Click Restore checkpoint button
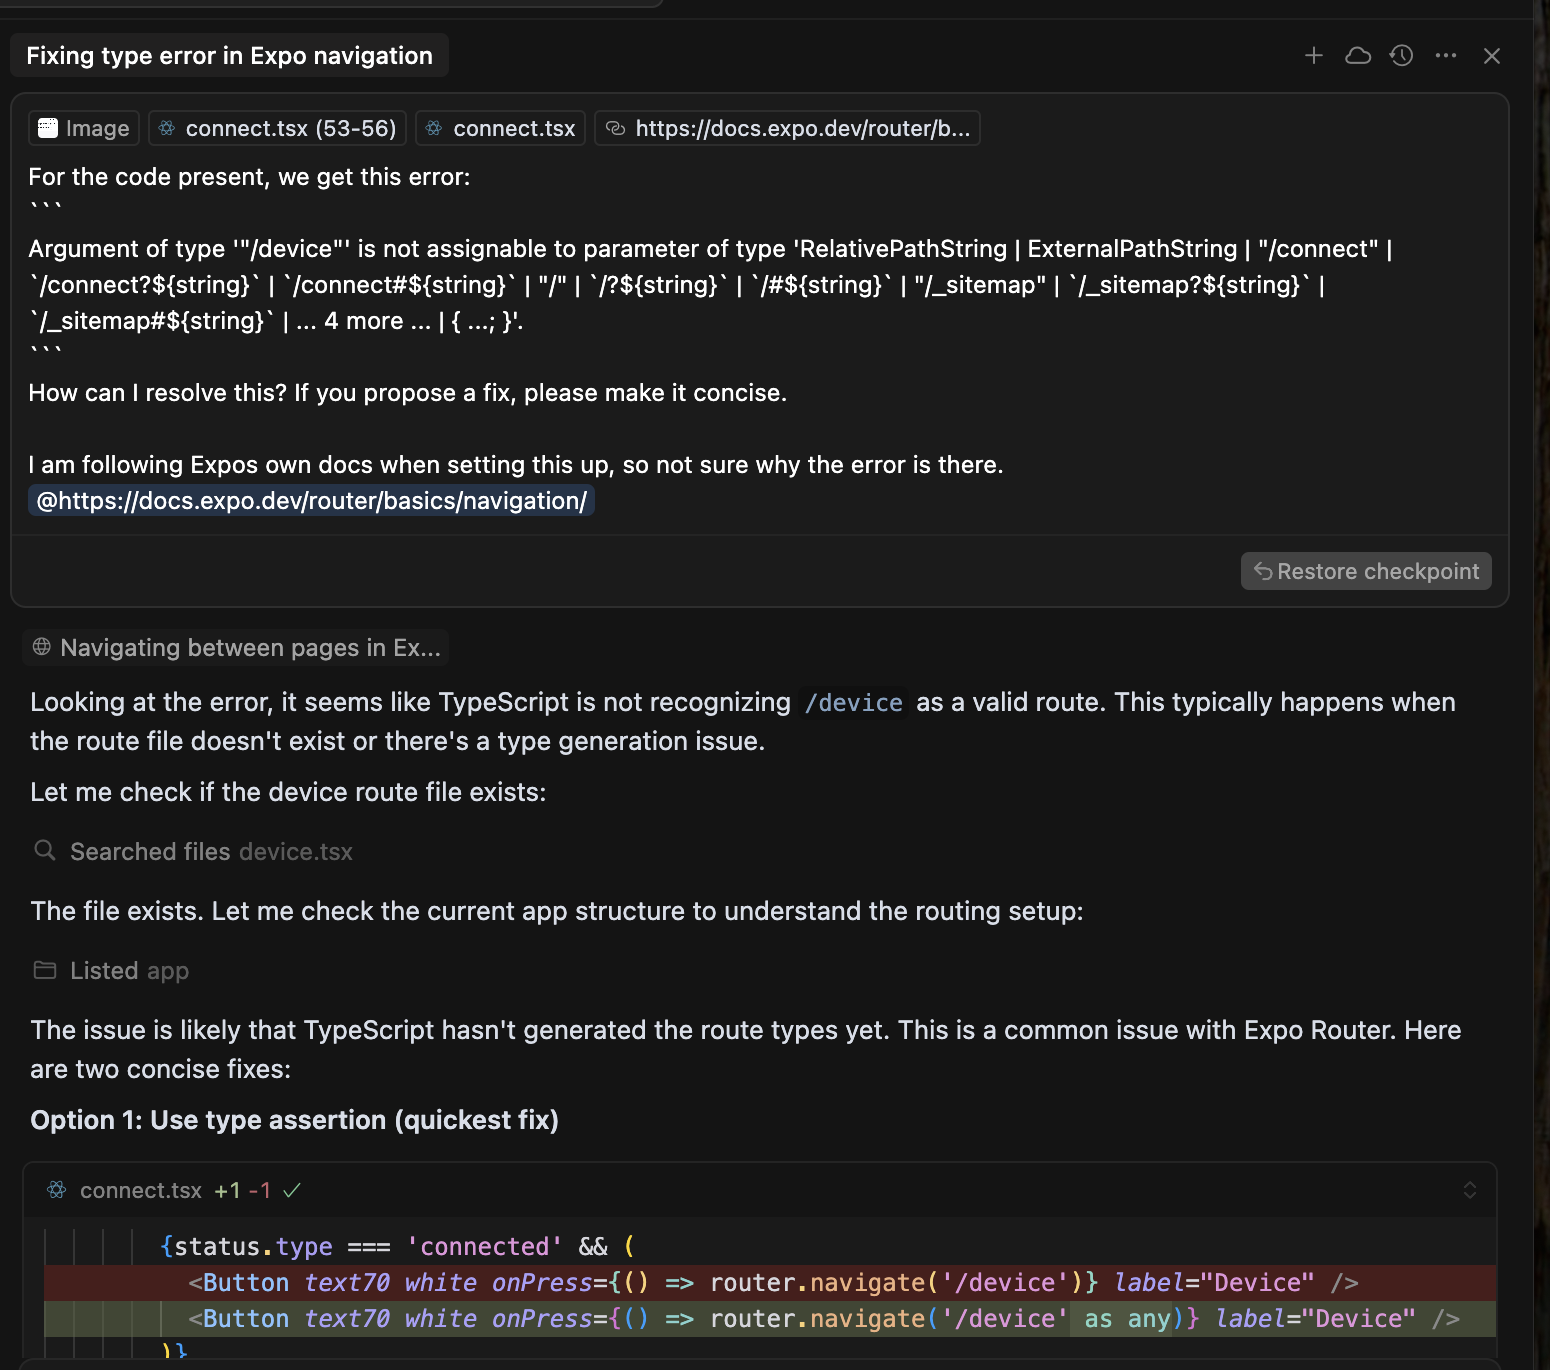 tap(1366, 571)
